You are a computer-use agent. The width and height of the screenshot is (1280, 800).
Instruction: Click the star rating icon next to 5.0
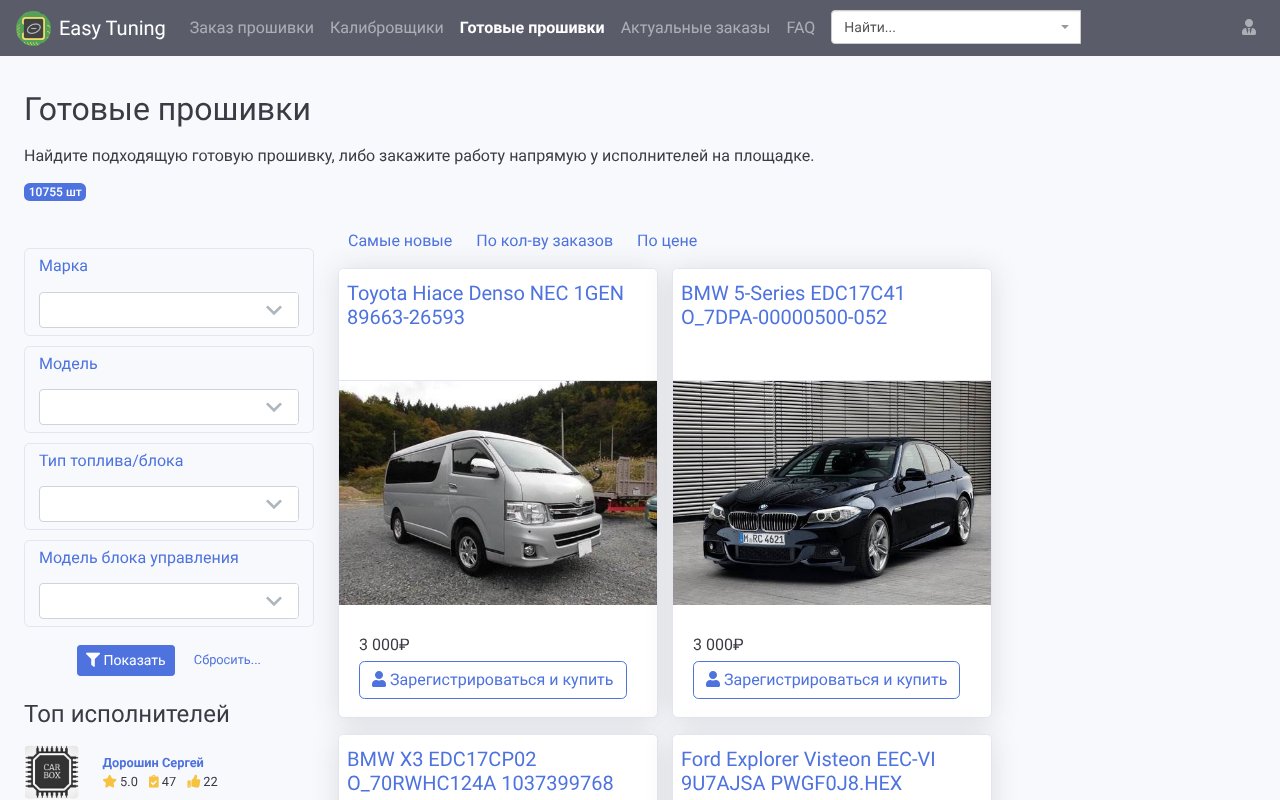click(109, 782)
